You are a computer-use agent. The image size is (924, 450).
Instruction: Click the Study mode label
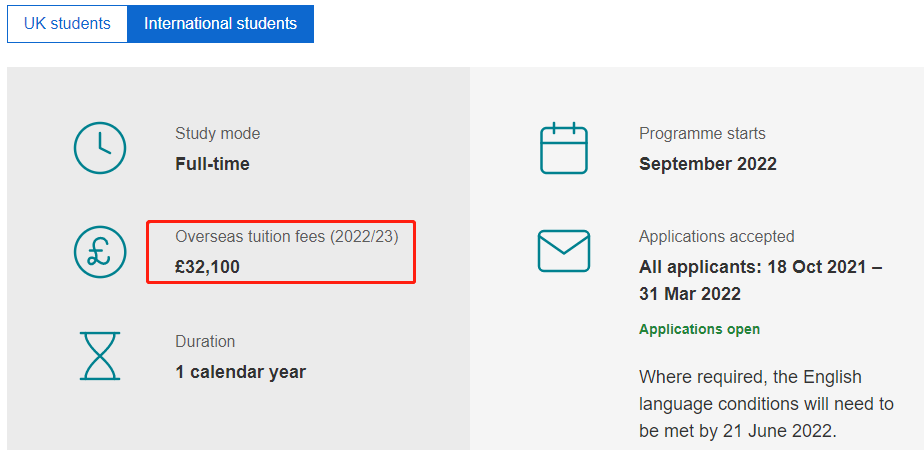tap(217, 134)
